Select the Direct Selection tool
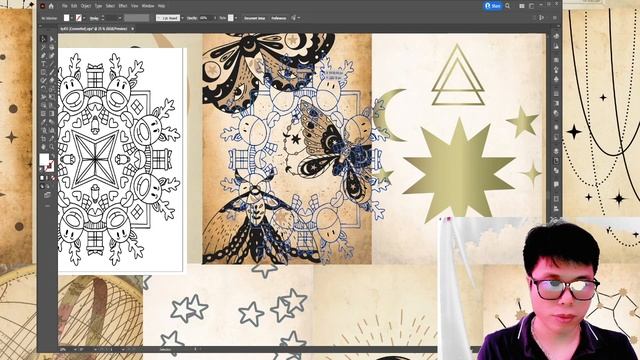 coord(52,39)
